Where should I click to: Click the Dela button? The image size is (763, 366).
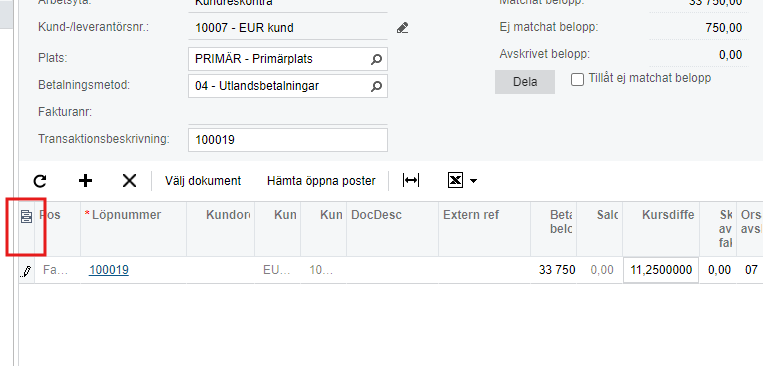click(x=525, y=82)
